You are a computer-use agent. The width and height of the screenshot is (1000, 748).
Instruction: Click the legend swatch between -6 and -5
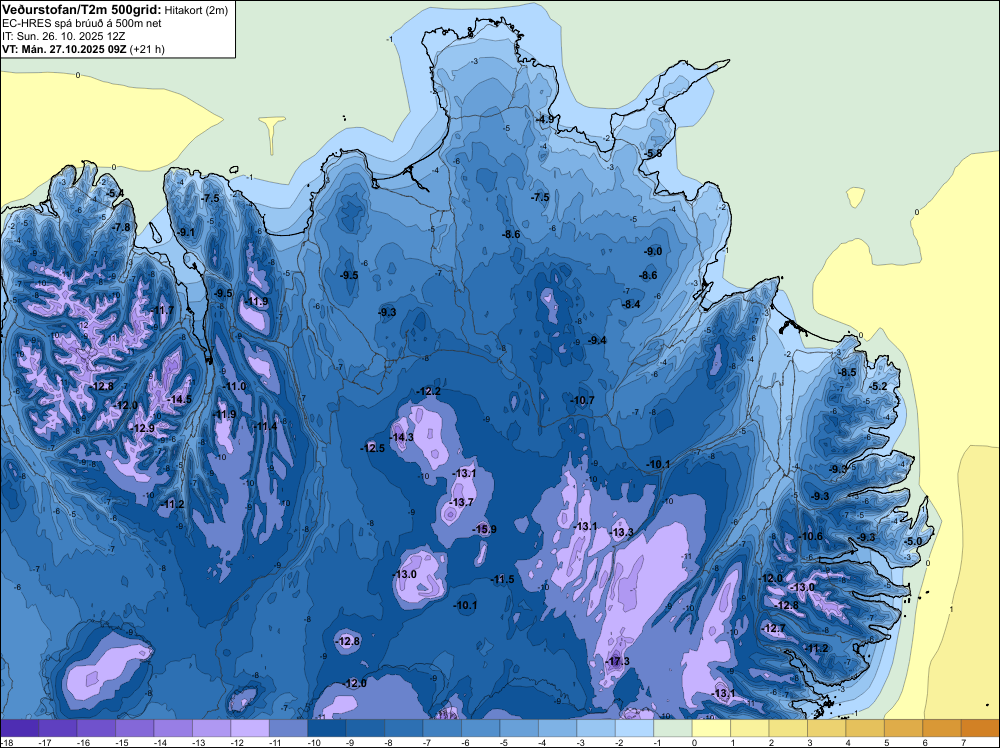(481, 728)
